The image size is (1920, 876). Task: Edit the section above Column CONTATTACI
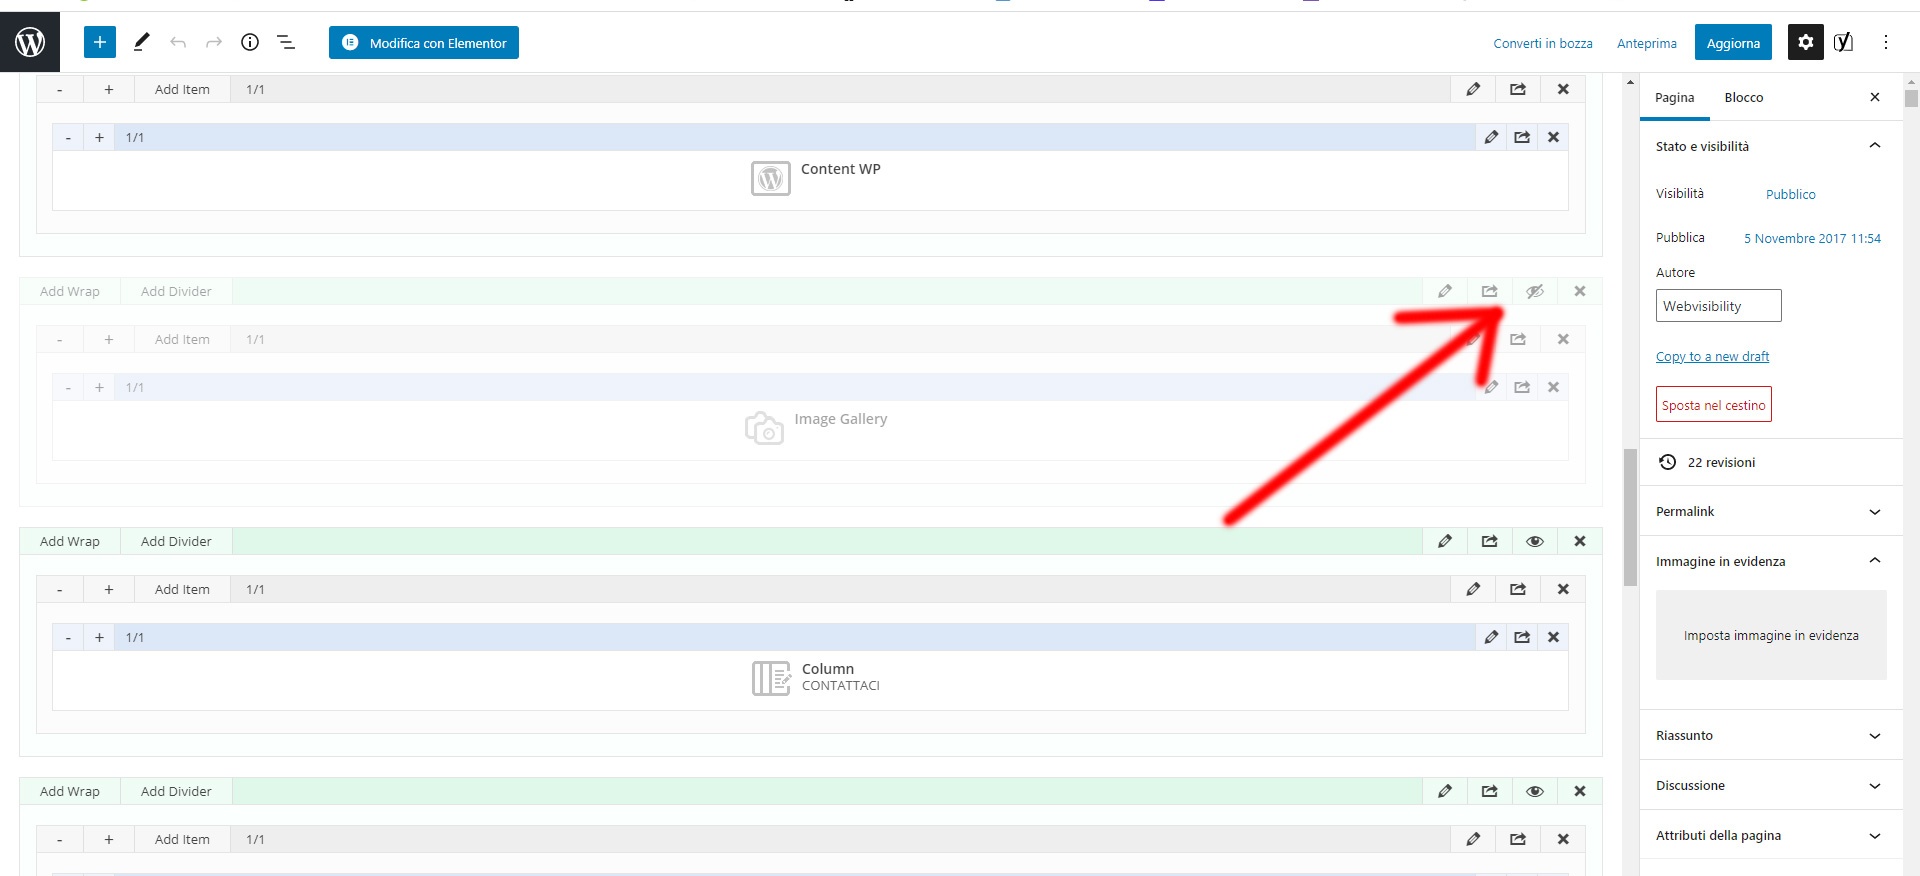(1445, 541)
